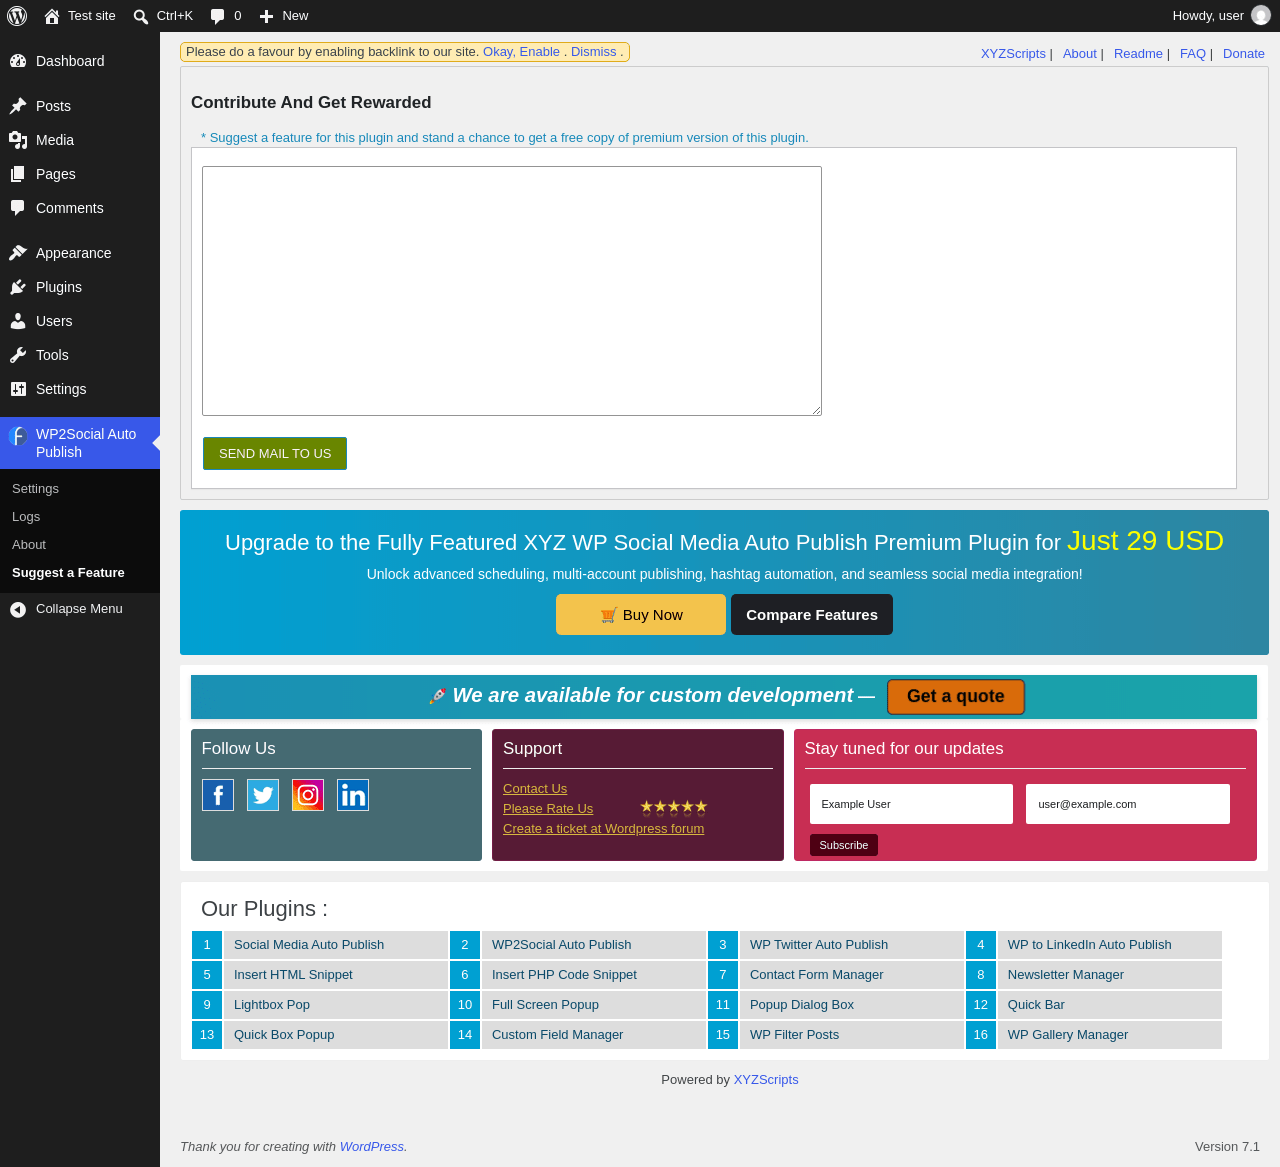Open the Instagram follow icon
The height and width of the screenshot is (1167, 1280).
308,795
